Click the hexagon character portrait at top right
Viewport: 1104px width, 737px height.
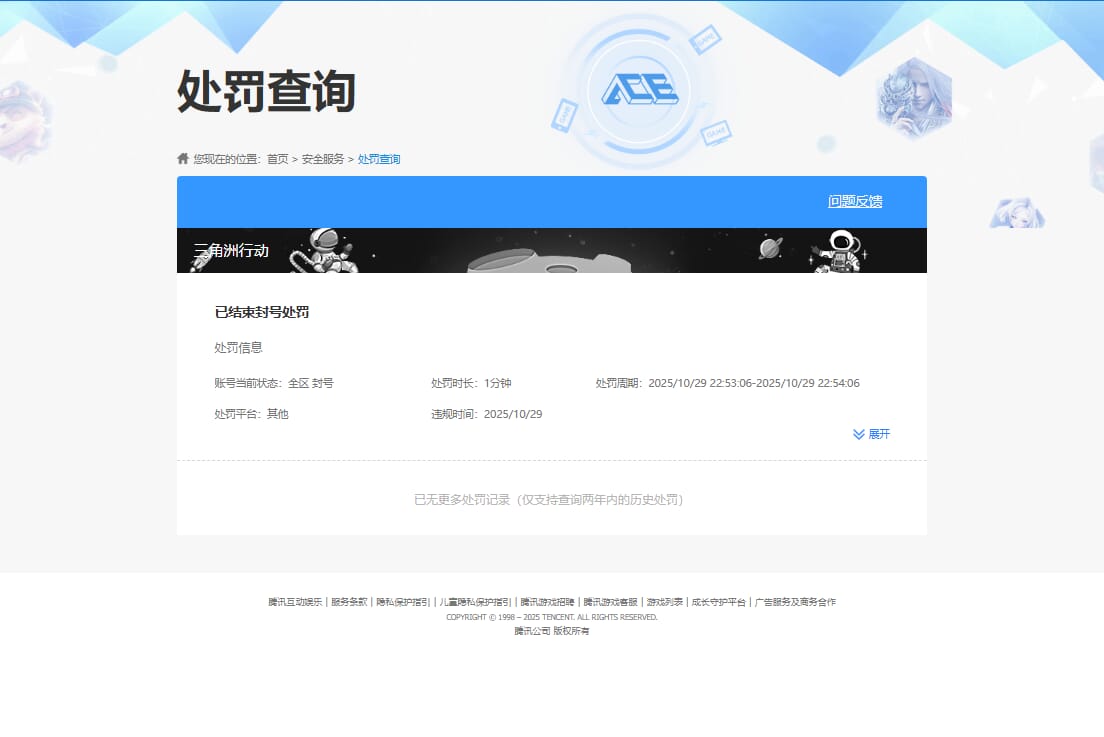click(914, 96)
